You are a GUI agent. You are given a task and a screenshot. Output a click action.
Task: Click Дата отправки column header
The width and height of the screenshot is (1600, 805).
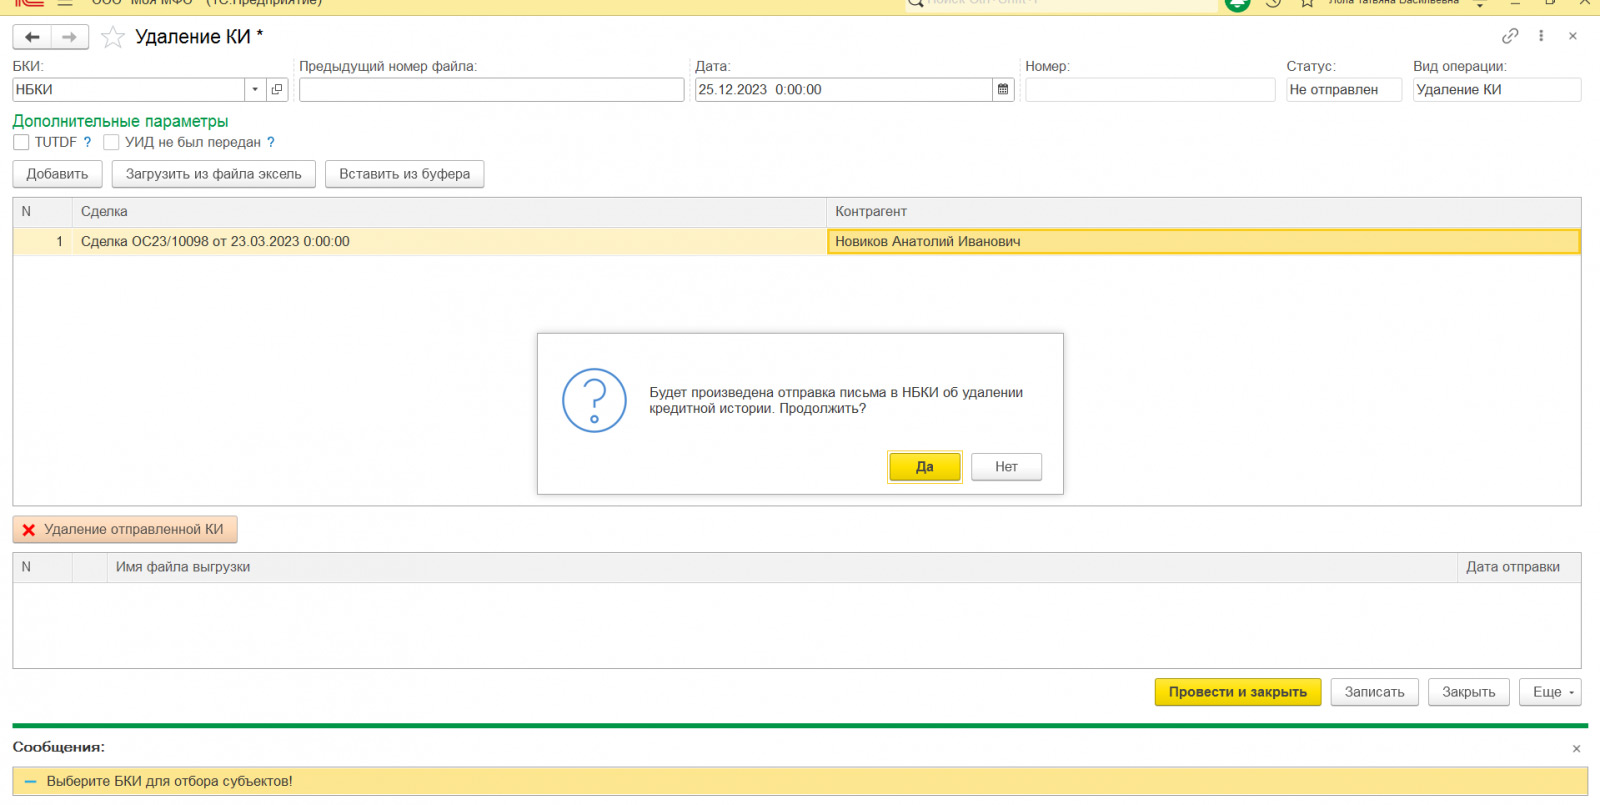pyautogui.click(x=1519, y=567)
